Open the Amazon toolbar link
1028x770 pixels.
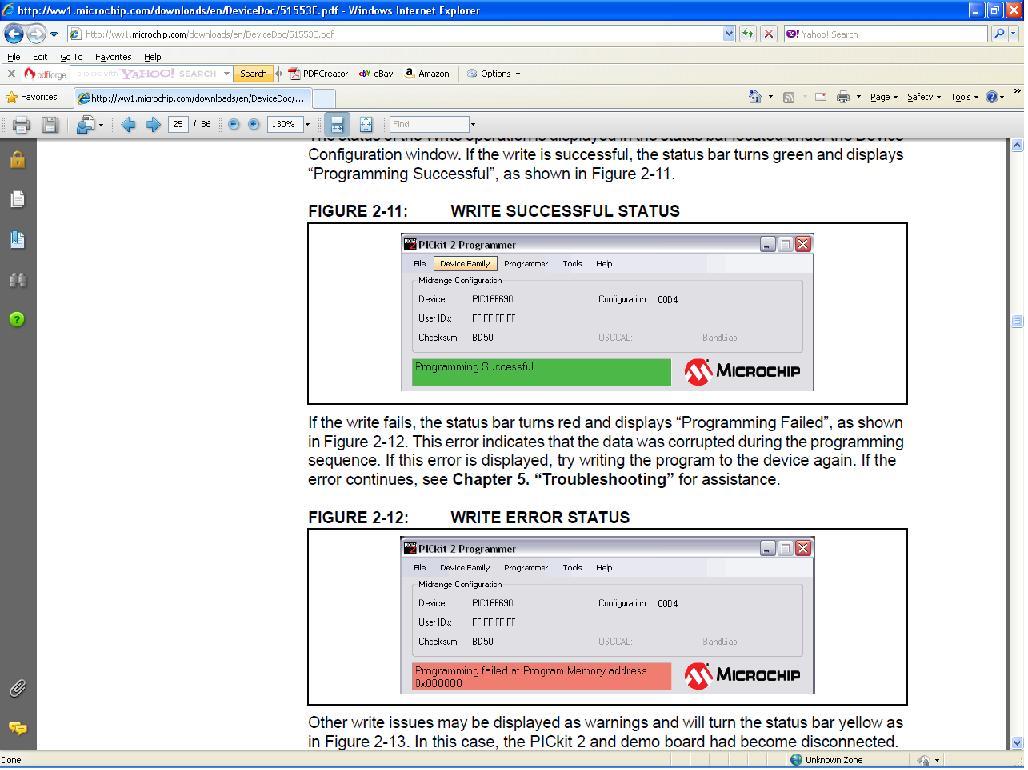(x=427, y=73)
